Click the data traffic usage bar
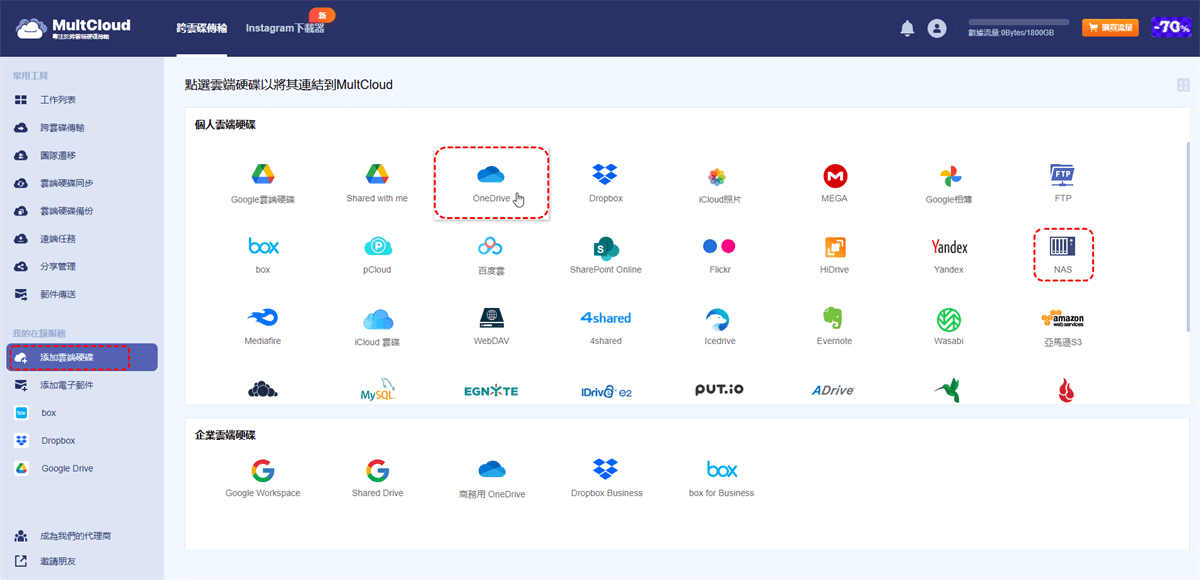 1018,22
